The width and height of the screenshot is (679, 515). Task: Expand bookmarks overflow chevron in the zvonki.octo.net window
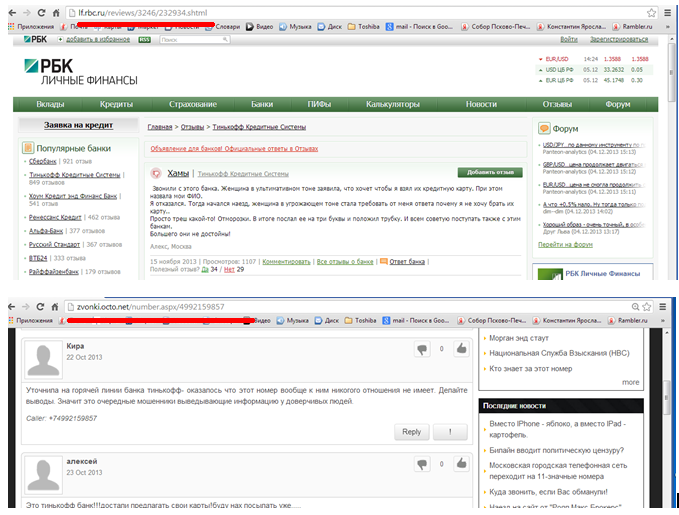point(663,321)
